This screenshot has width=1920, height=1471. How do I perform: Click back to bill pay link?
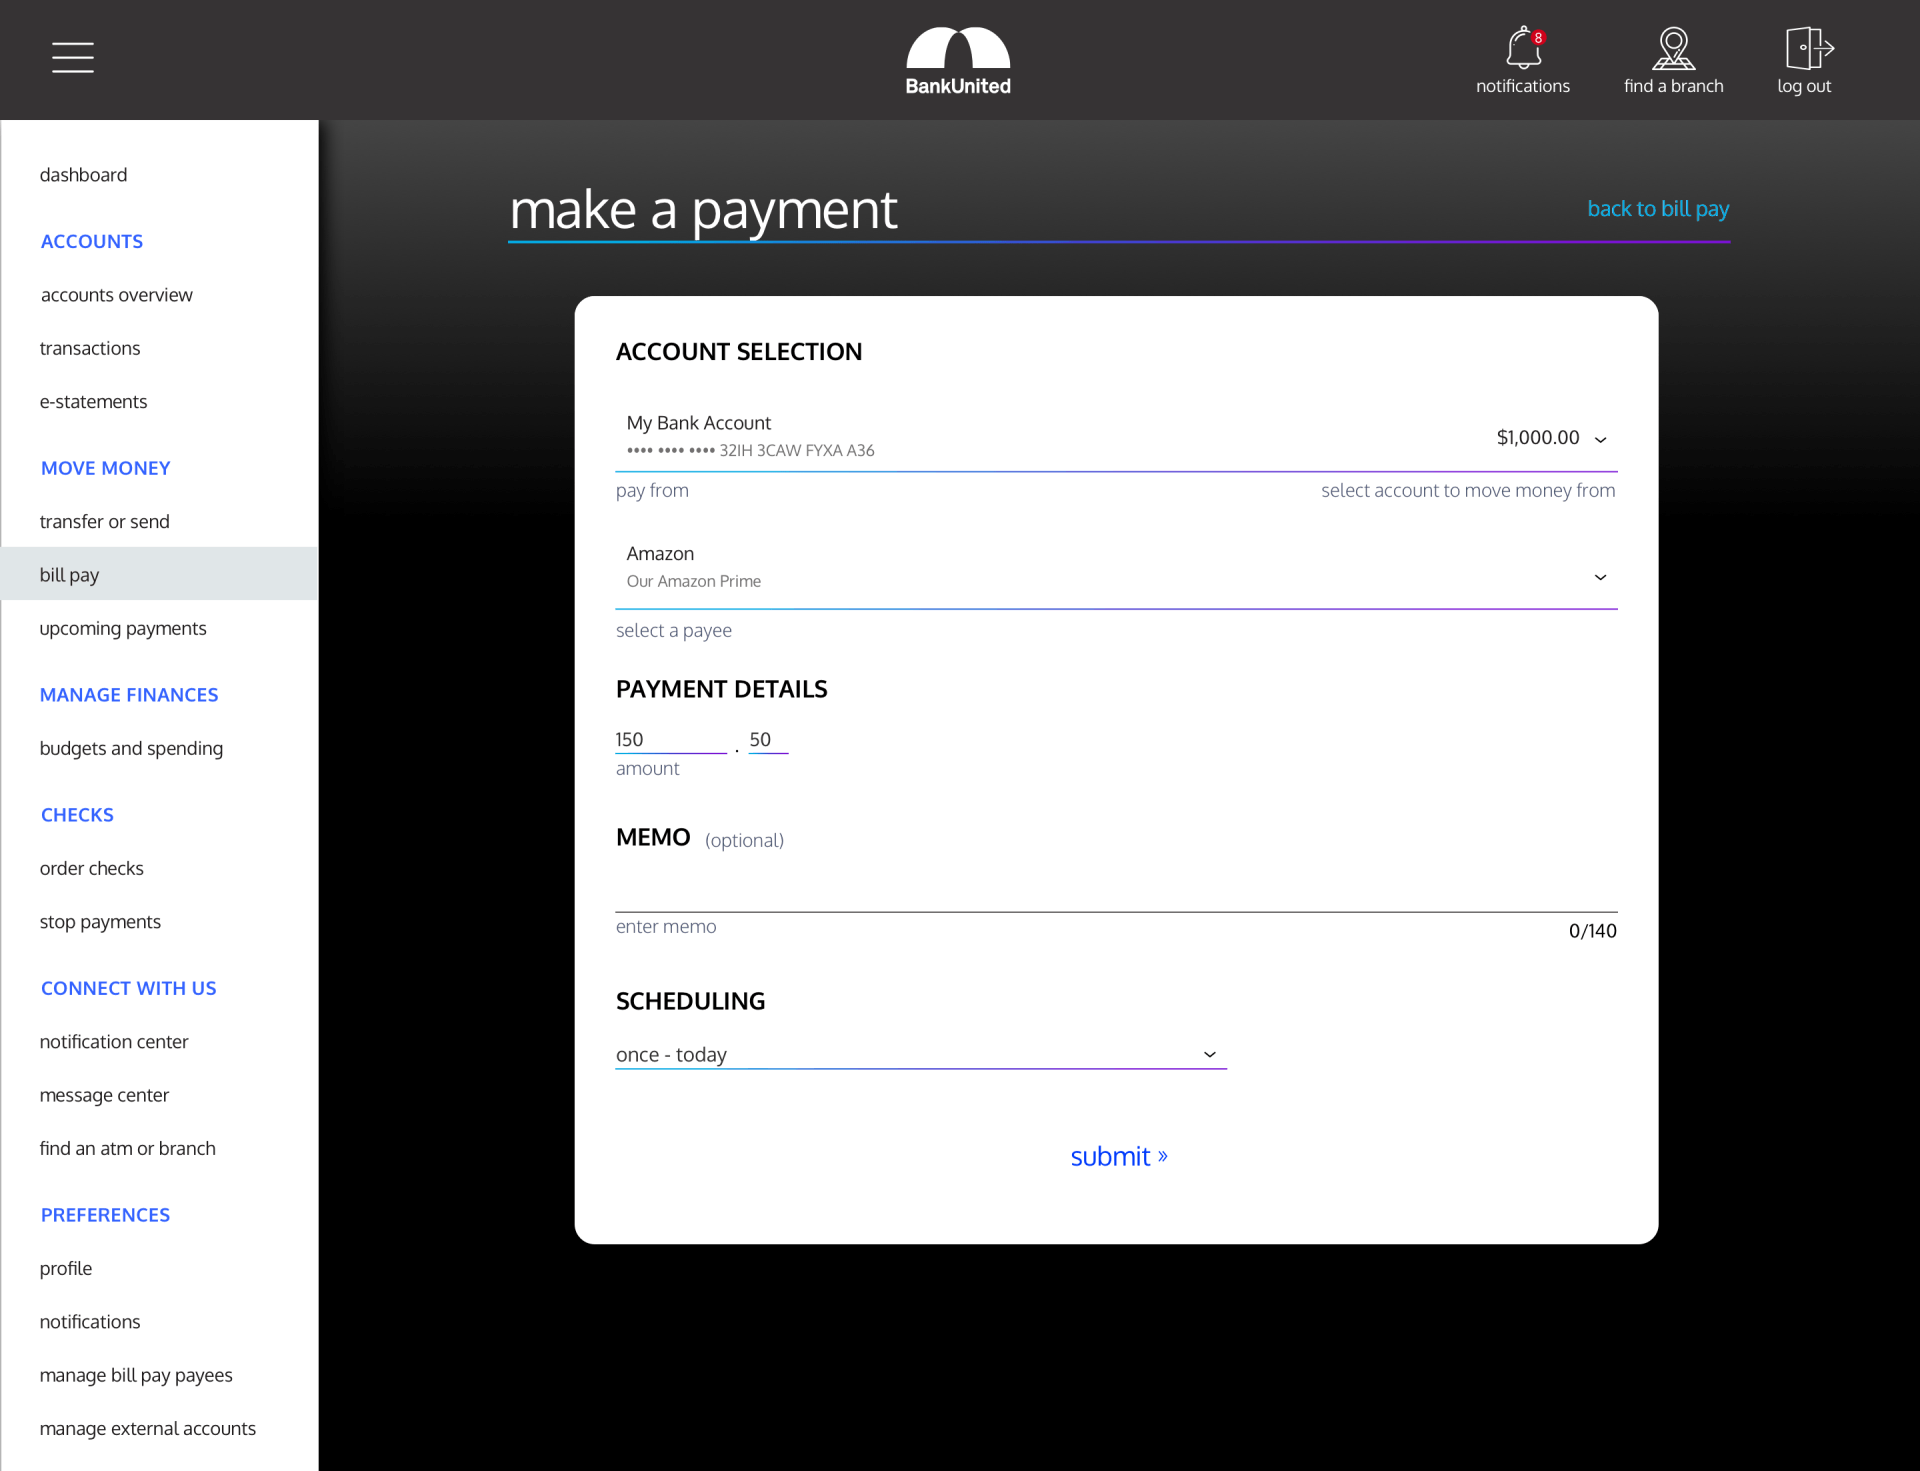coord(1658,209)
